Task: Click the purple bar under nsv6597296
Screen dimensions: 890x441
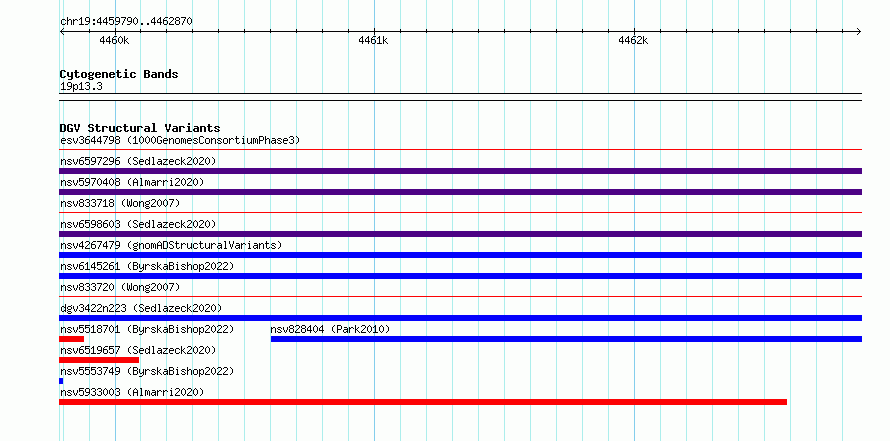Action: [460, 171]
